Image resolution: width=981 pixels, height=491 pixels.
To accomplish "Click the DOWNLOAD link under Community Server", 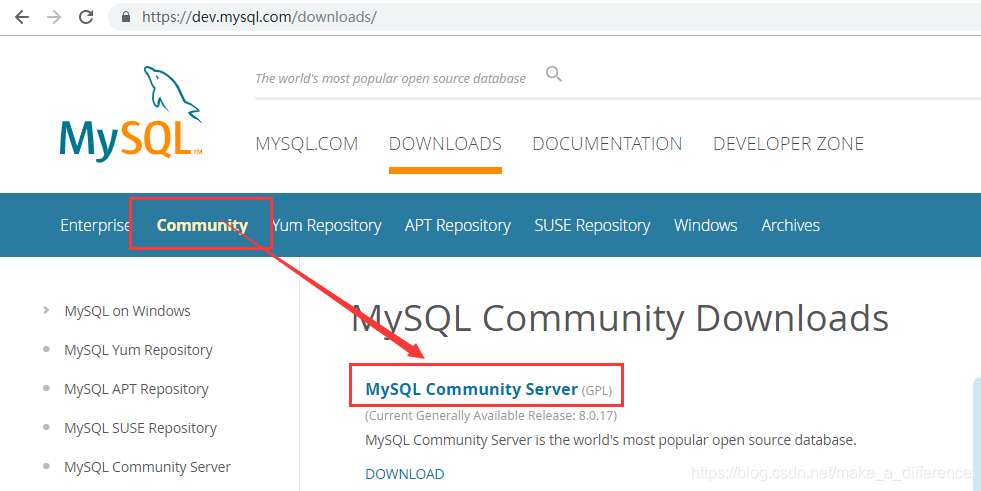I will pyautogui.click(x=405, y=474).
